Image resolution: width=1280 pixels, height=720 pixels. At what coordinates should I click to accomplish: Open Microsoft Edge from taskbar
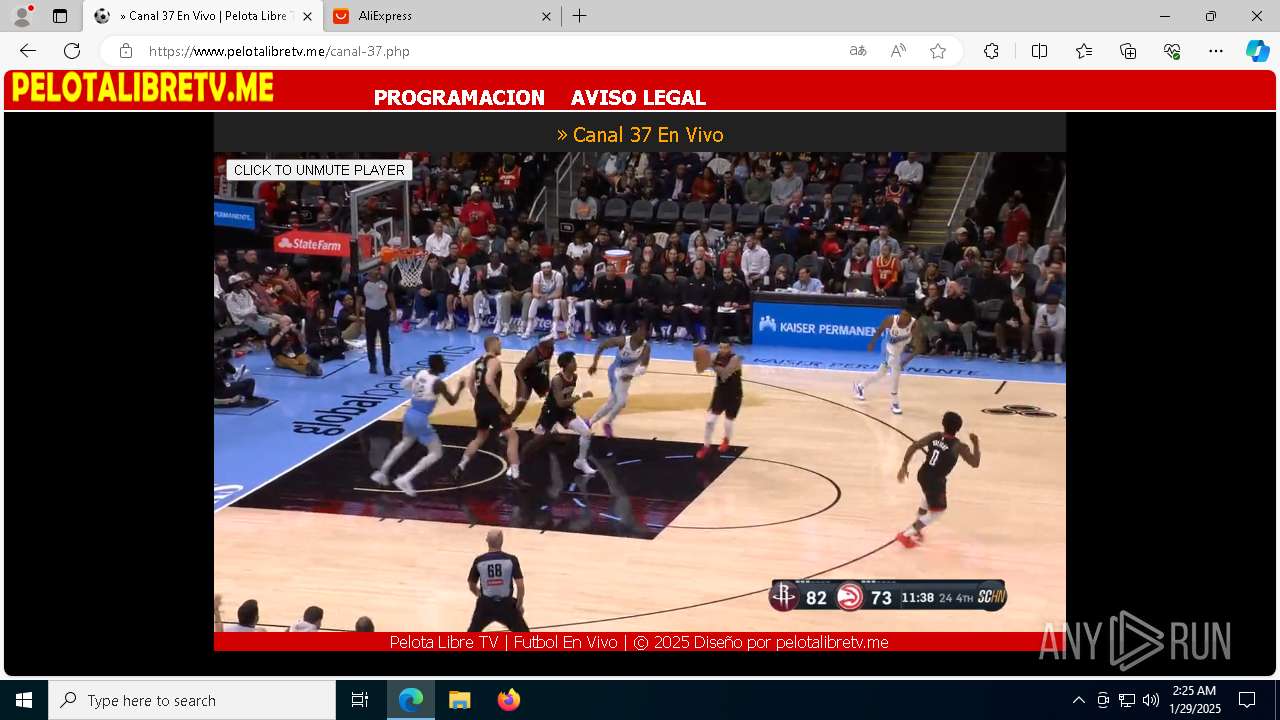[411, 700]
